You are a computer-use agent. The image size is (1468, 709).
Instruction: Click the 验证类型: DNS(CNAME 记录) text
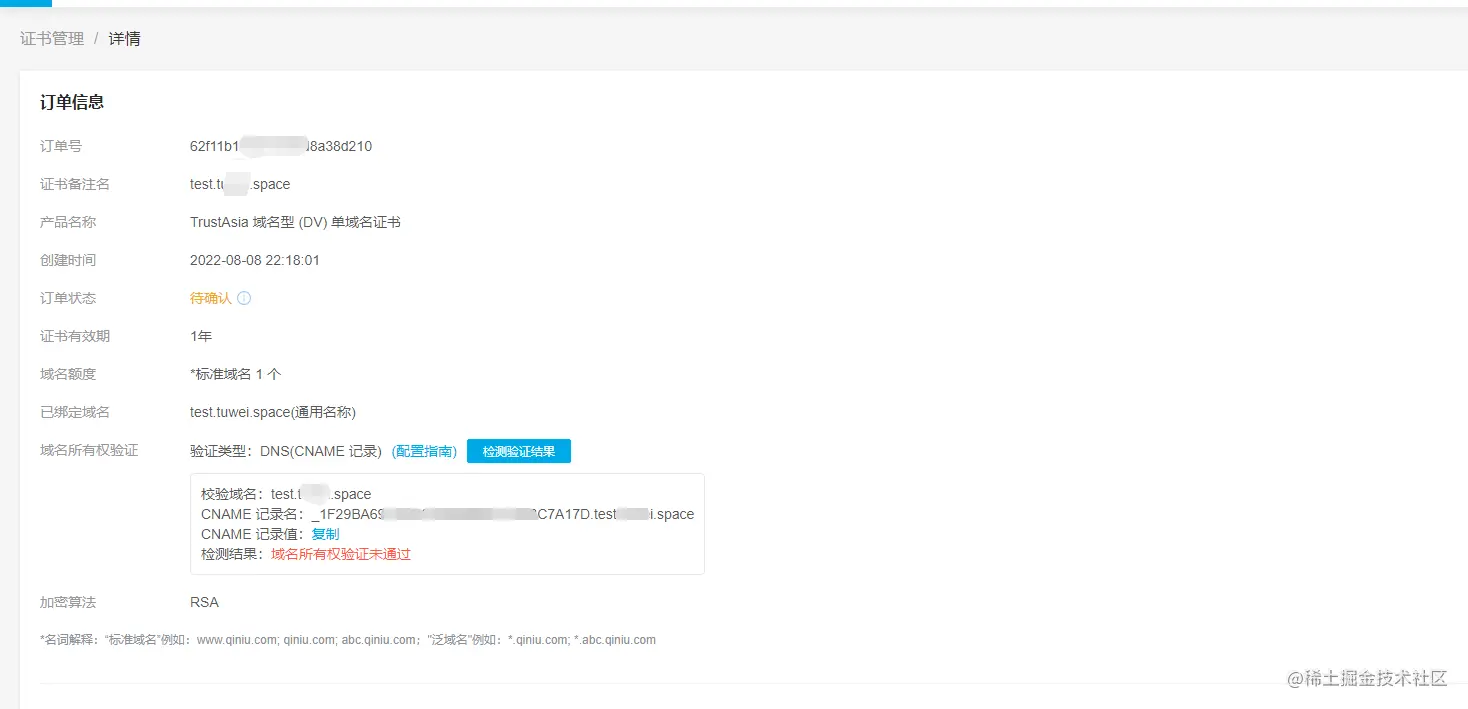click(286, 452)
